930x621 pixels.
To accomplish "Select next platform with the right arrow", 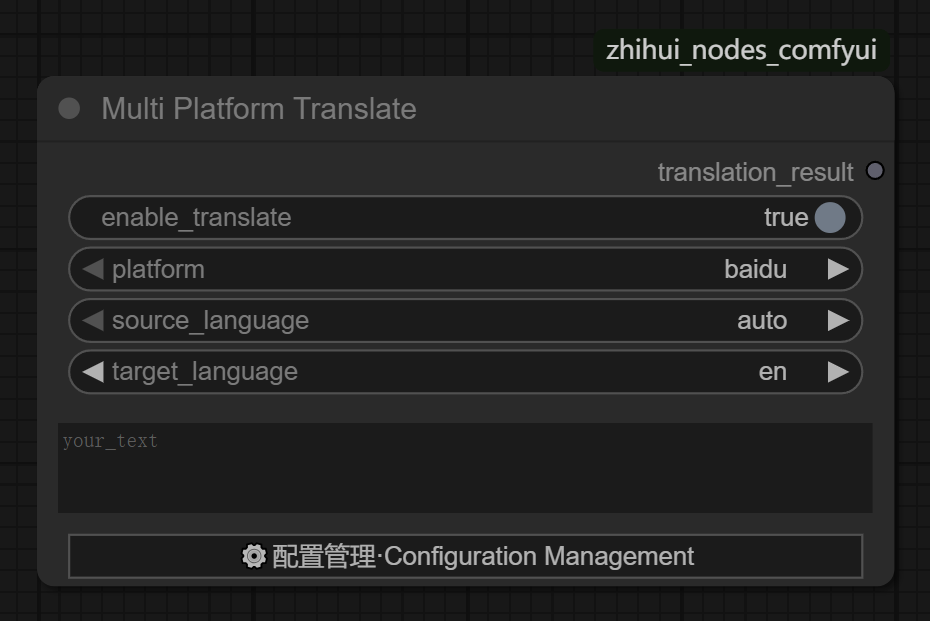I will (x=838, y=269).
